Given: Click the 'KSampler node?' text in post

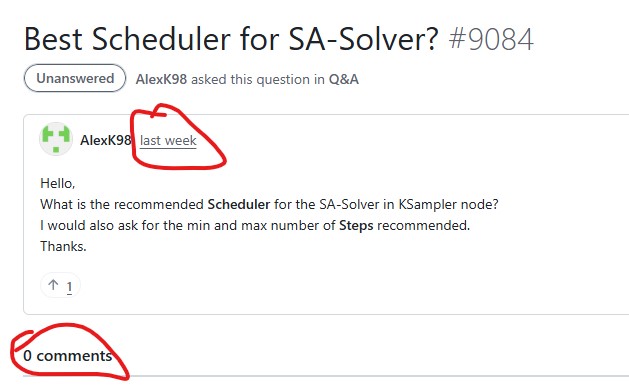Looking at the screenshot, I should point(448,204).
